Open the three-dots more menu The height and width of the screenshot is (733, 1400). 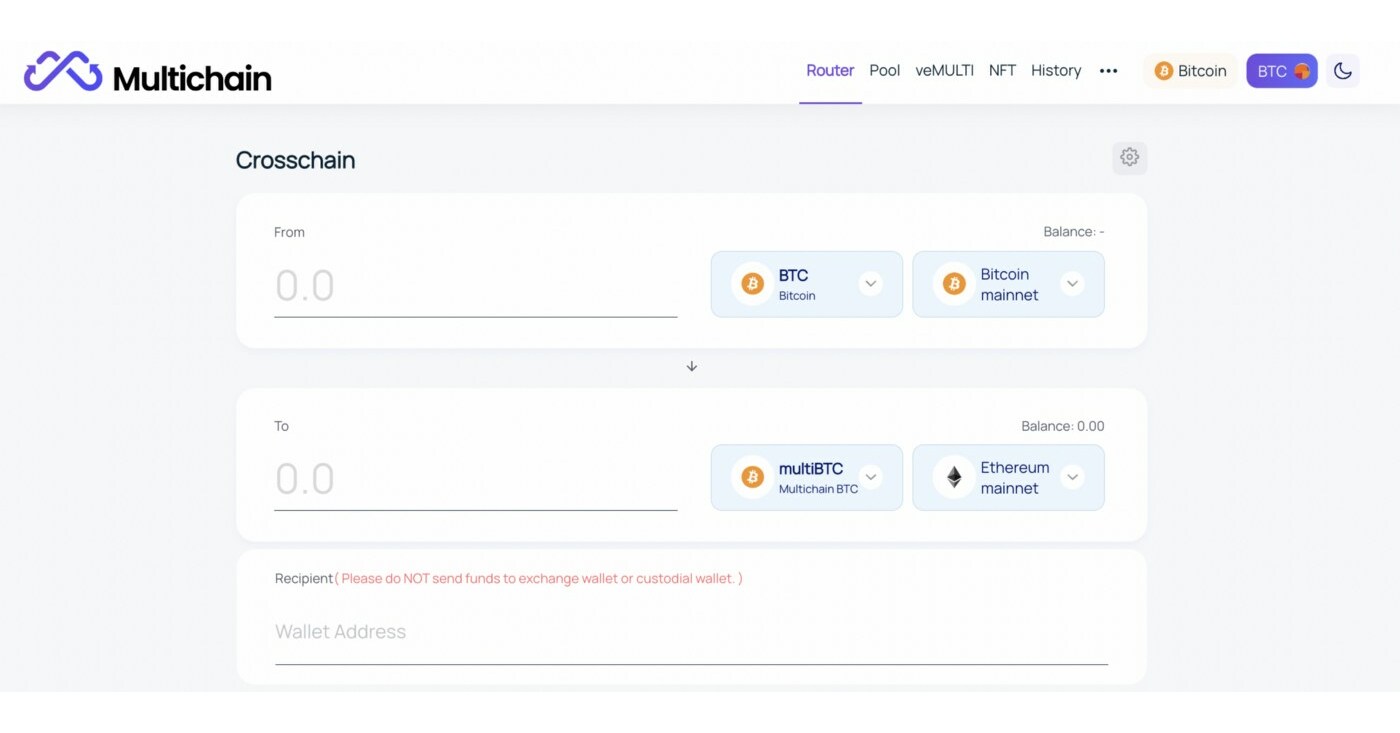(1108, 71)
